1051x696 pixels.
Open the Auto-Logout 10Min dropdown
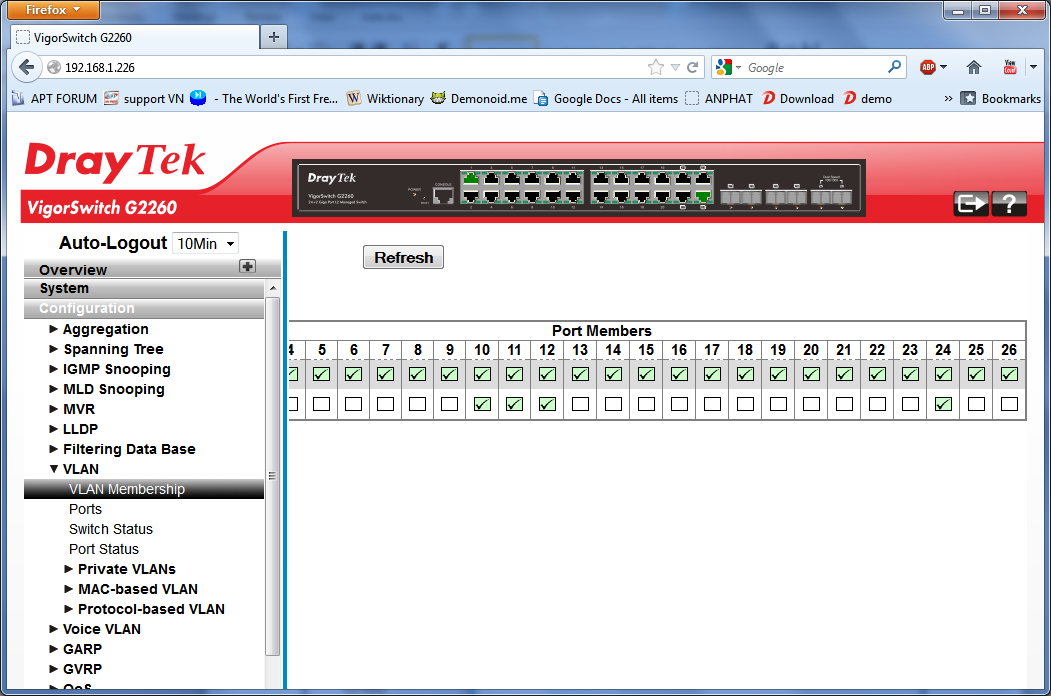tap(205, 243)
